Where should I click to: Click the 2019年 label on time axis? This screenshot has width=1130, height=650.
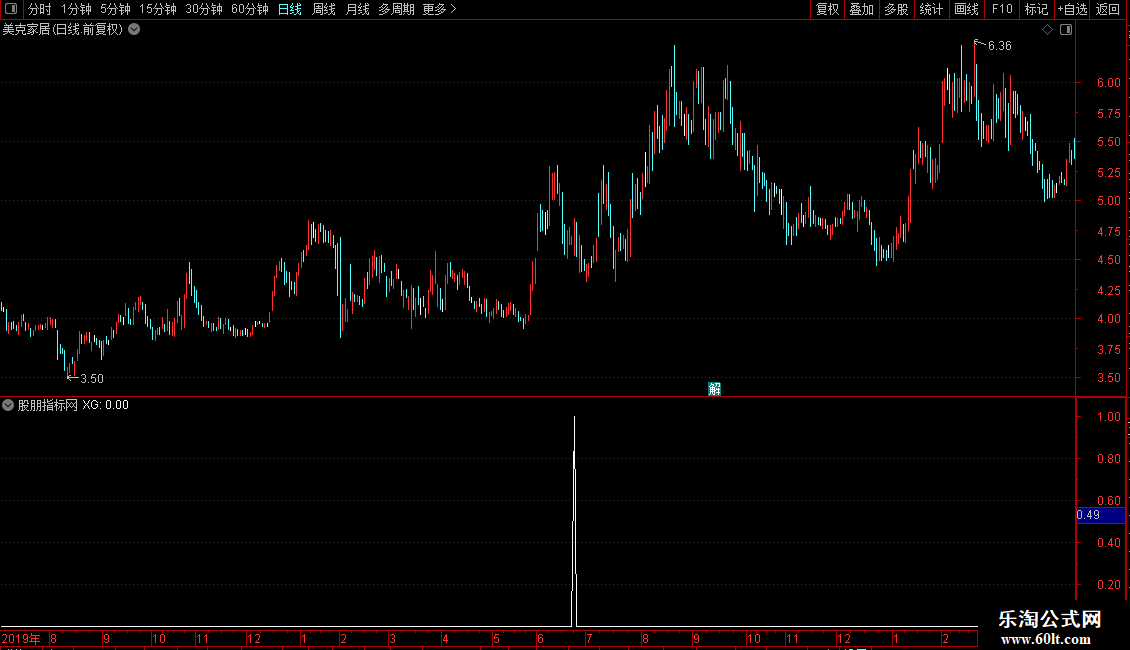click(21, 638)
